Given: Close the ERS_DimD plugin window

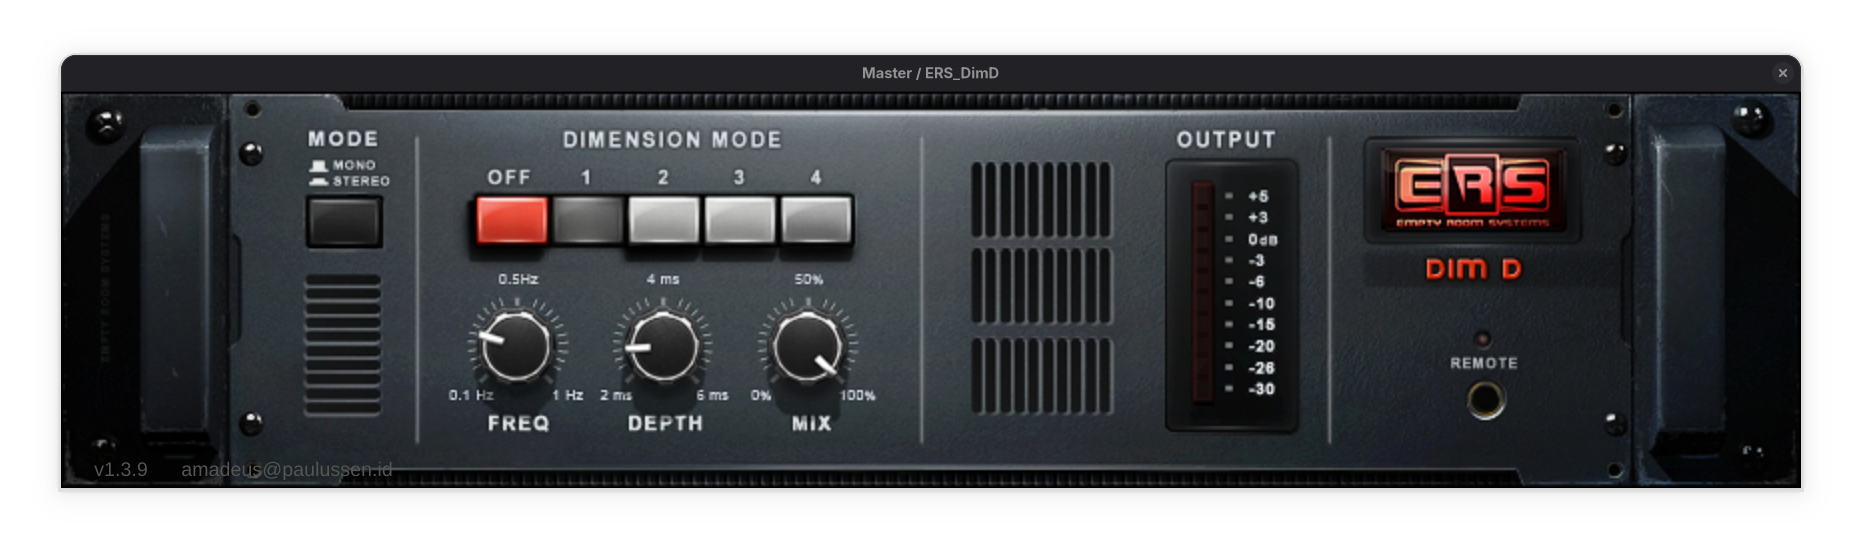Looking at the screenshot, I should tap(1782, 73).
